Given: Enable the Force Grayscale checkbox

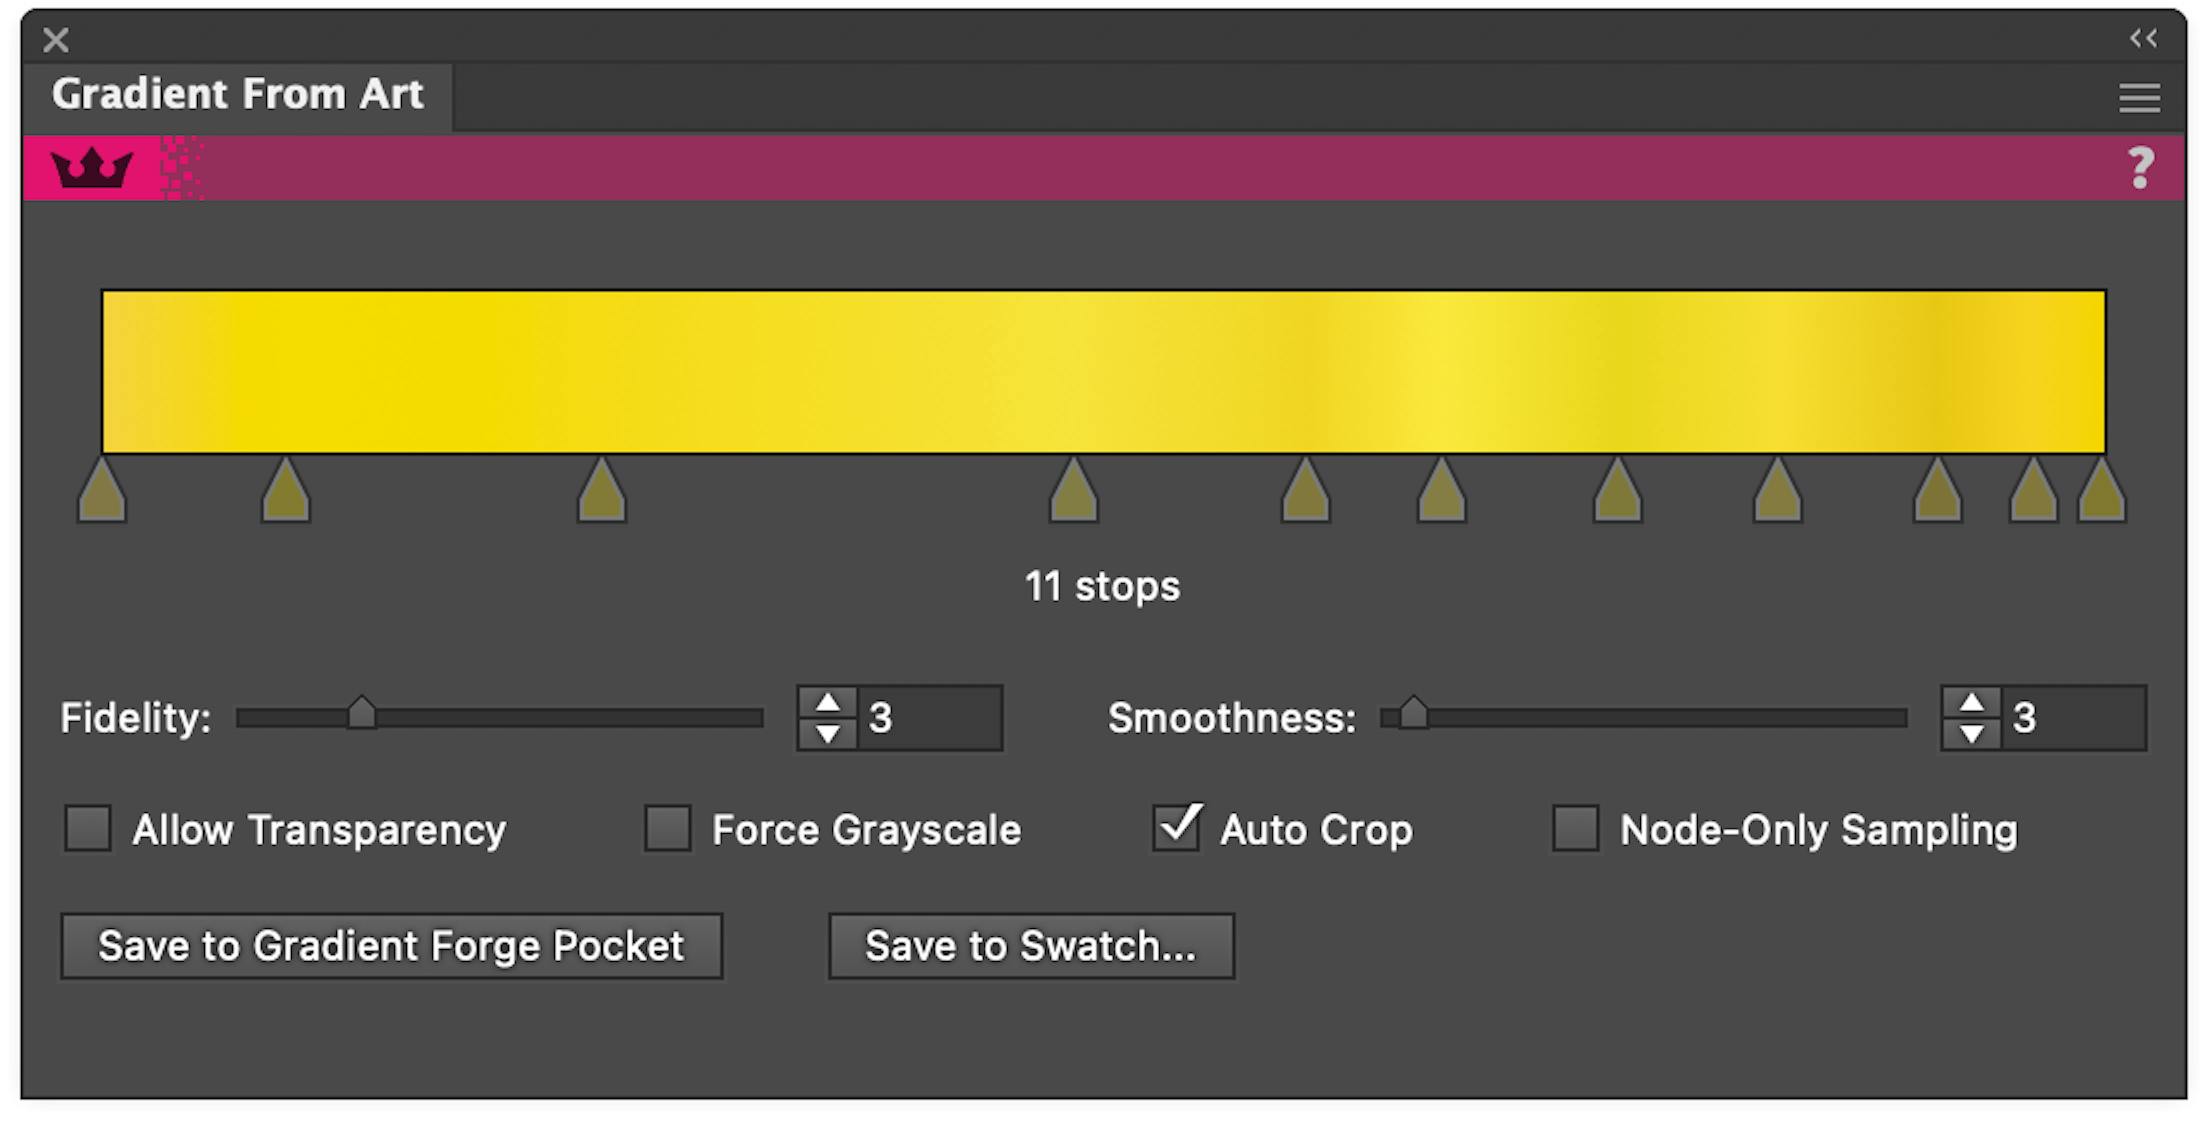Looking at the screenshot, I should [668, 829].
